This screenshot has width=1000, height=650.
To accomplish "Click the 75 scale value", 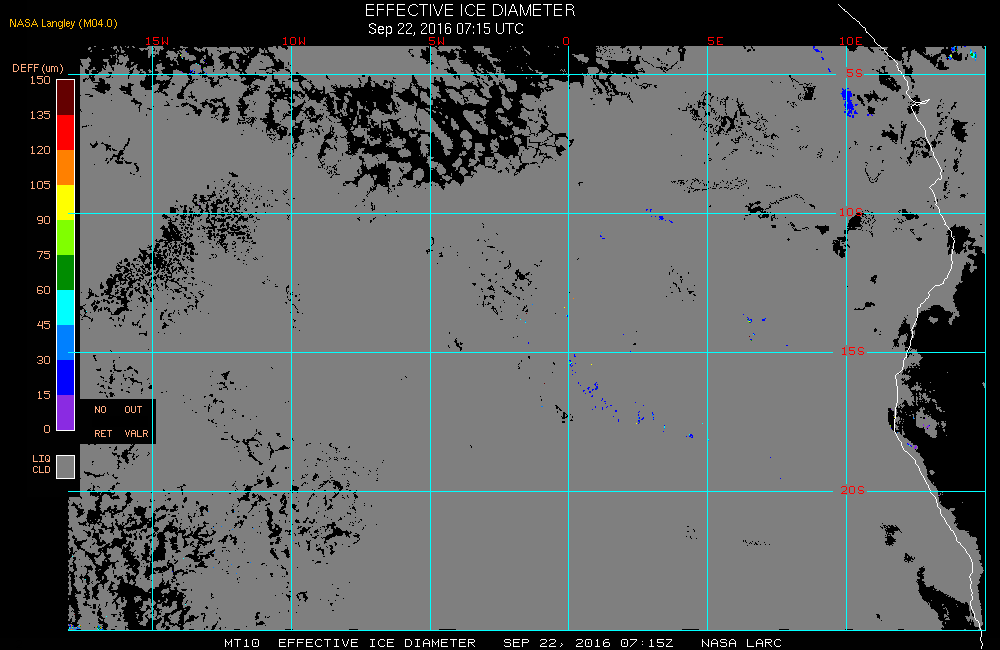I will [43, 255].
